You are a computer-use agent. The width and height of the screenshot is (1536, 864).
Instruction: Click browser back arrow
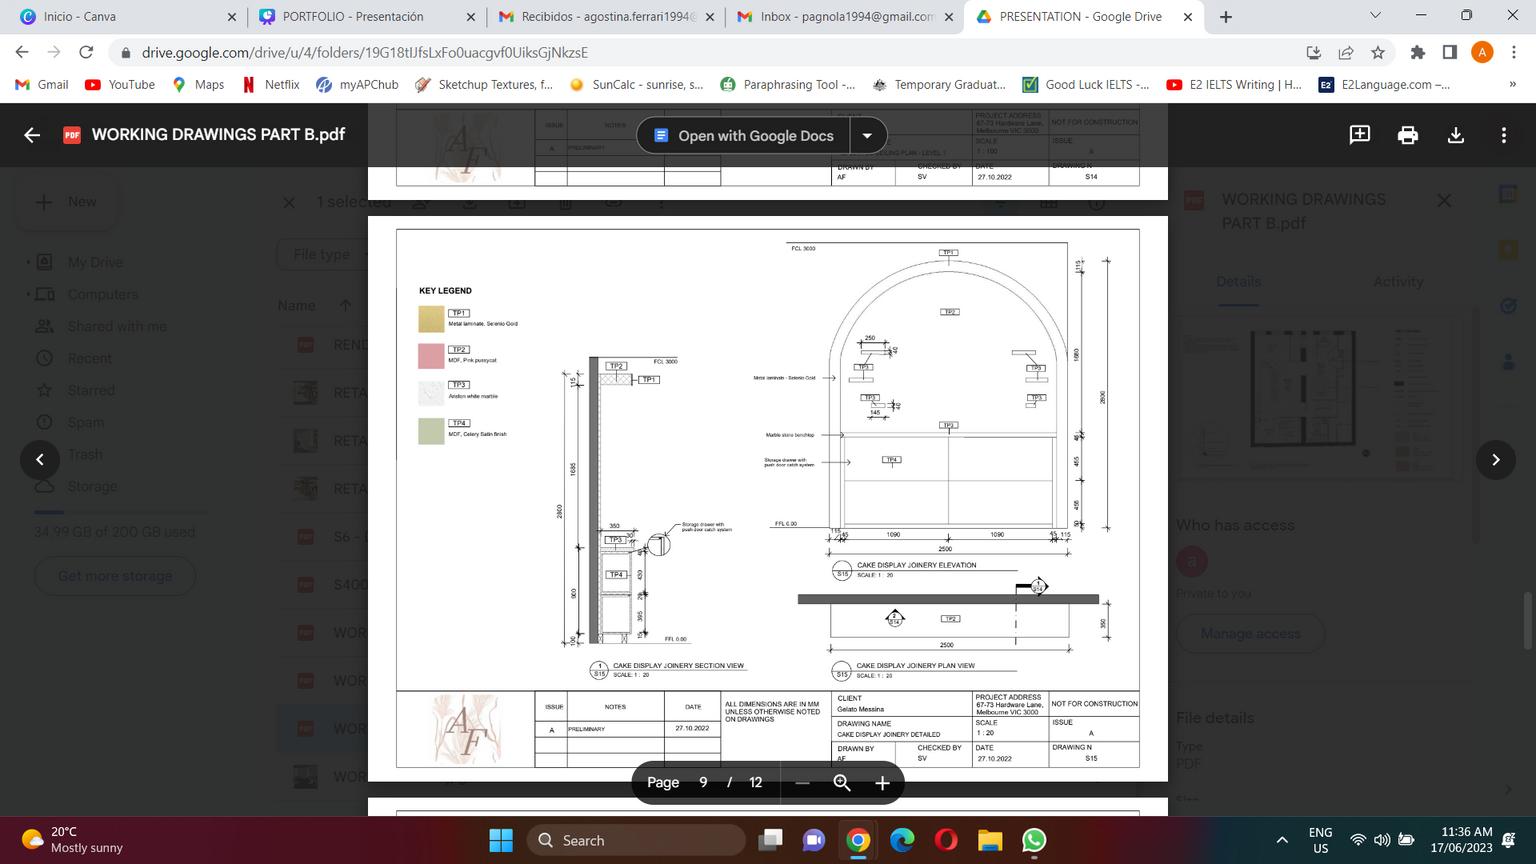(x=22, y=53)
